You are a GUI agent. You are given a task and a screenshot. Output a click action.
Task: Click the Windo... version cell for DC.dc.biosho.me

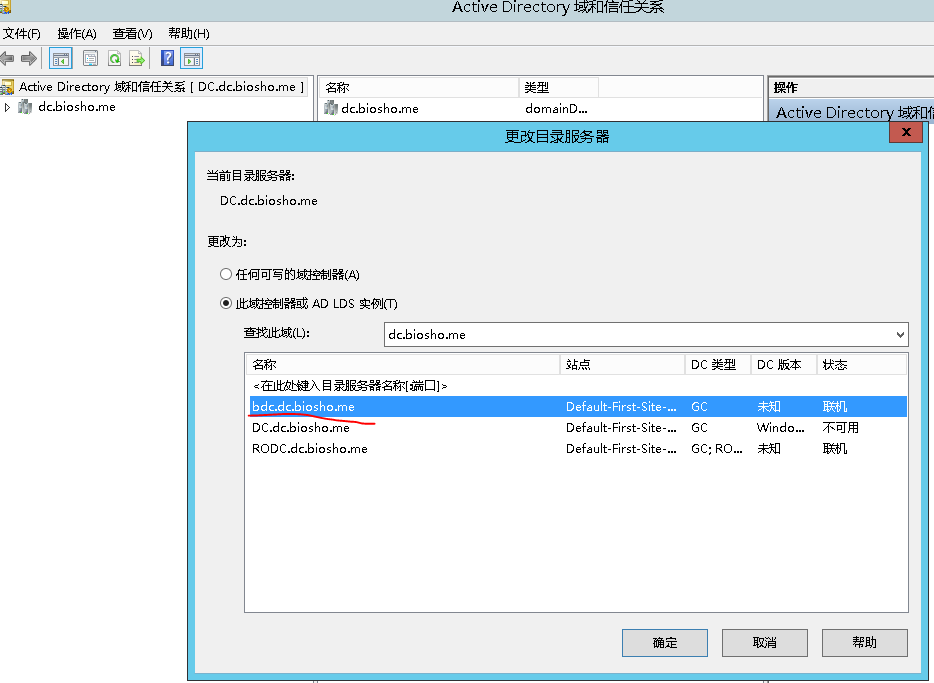pos(780,428)
